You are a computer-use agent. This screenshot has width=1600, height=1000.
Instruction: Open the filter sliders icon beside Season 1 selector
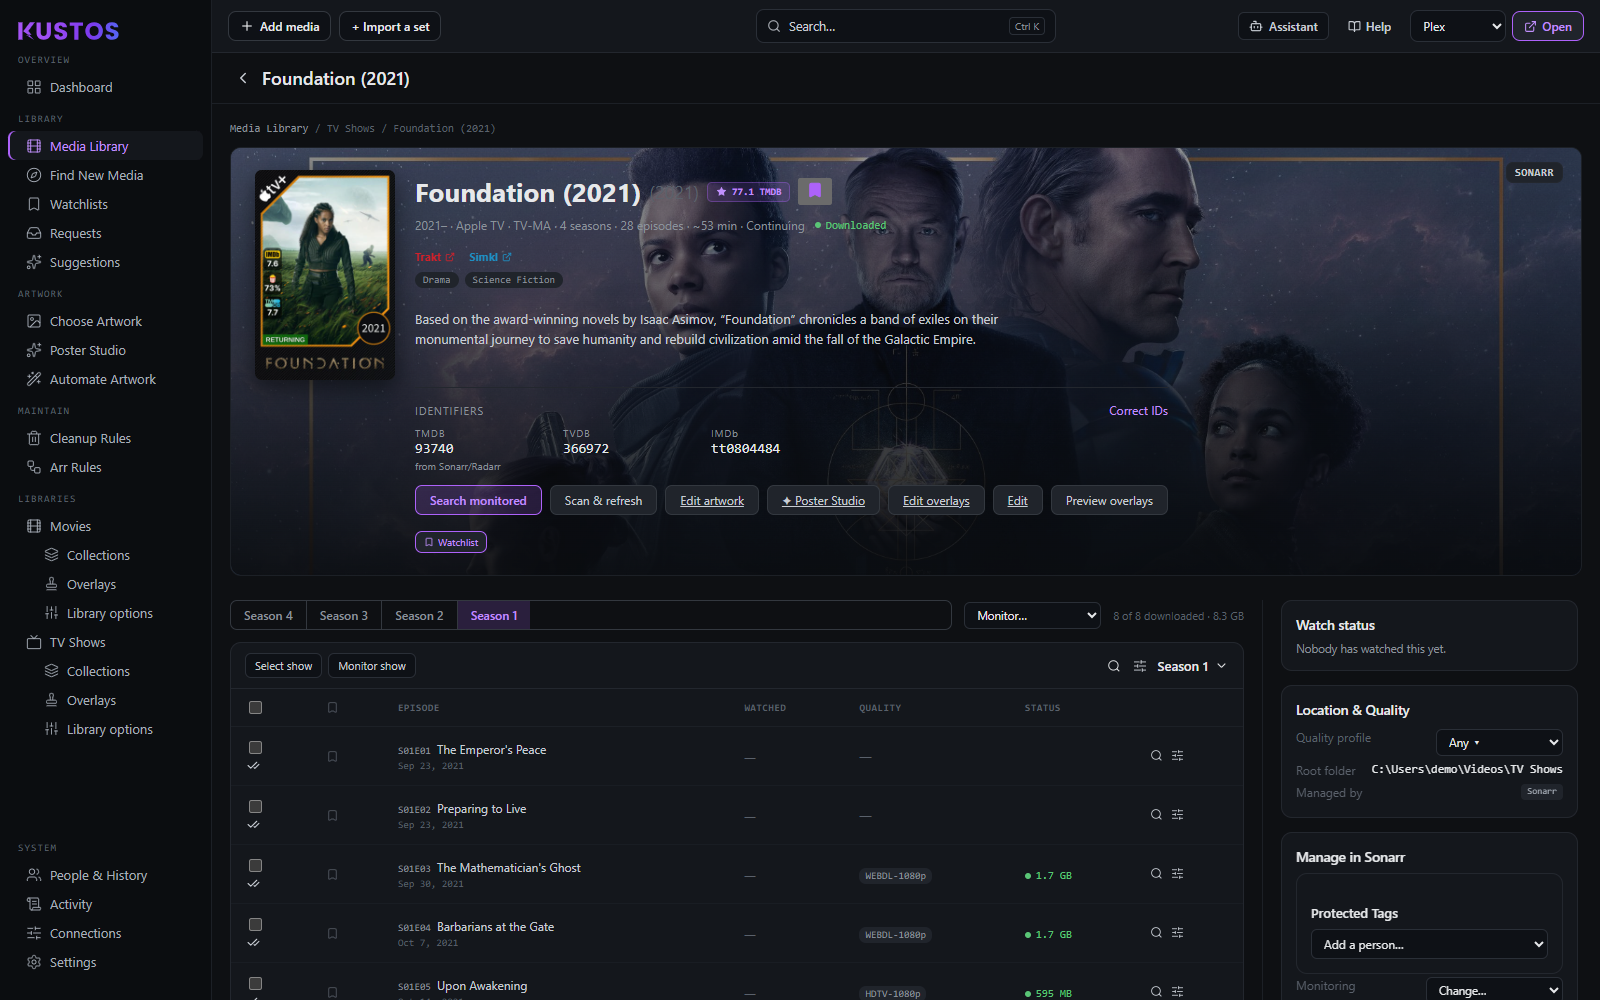tap(1140, 666)
